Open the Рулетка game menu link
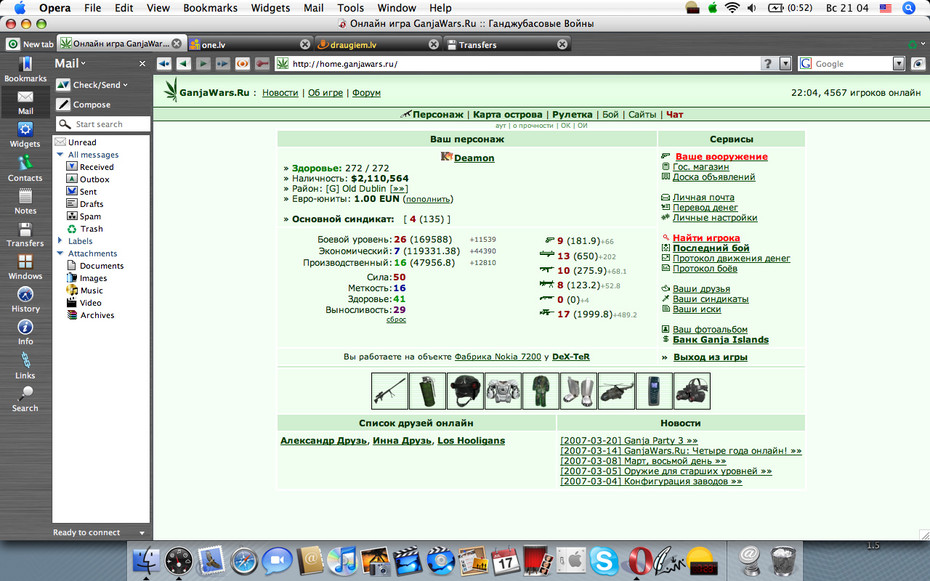This screenshot has height=581, width=930. click(572, 114)
